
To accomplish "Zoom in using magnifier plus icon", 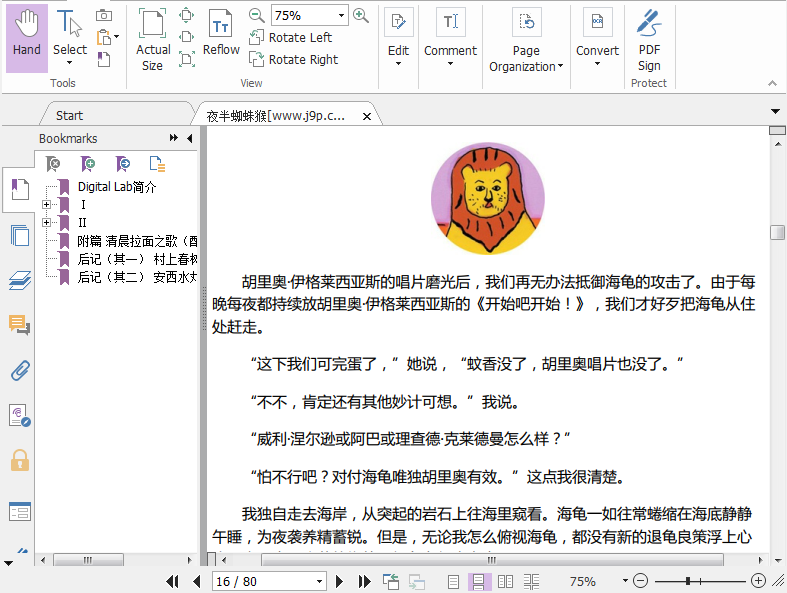I will click(x=360, y=16).
